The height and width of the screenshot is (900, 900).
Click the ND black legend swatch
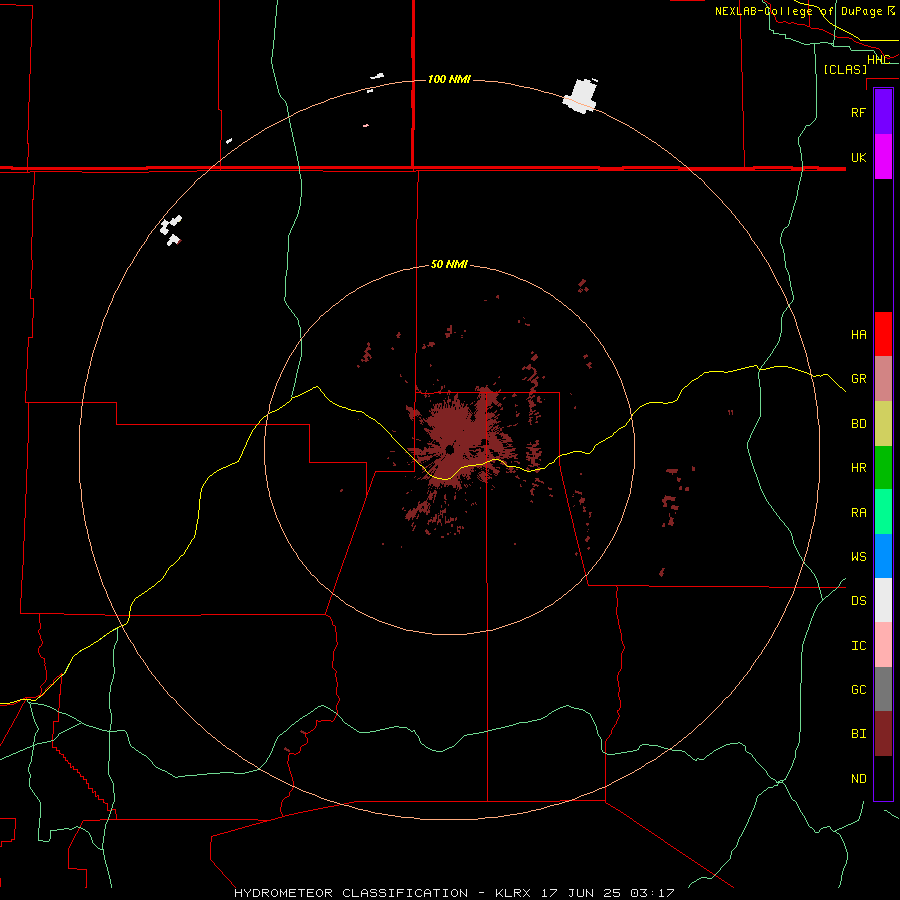(883, 778)
